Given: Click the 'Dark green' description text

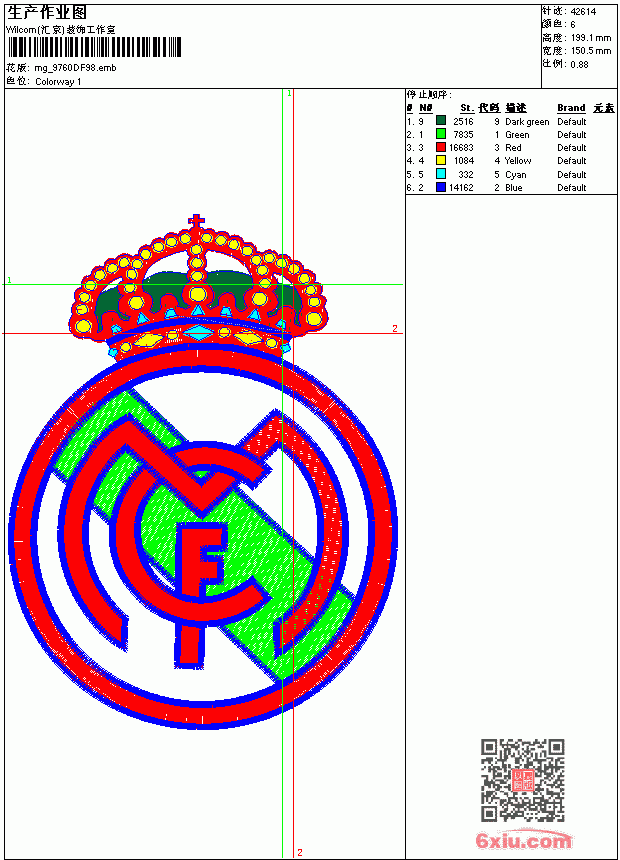Looking at the screenshot, I should click(x=527, y=122).
